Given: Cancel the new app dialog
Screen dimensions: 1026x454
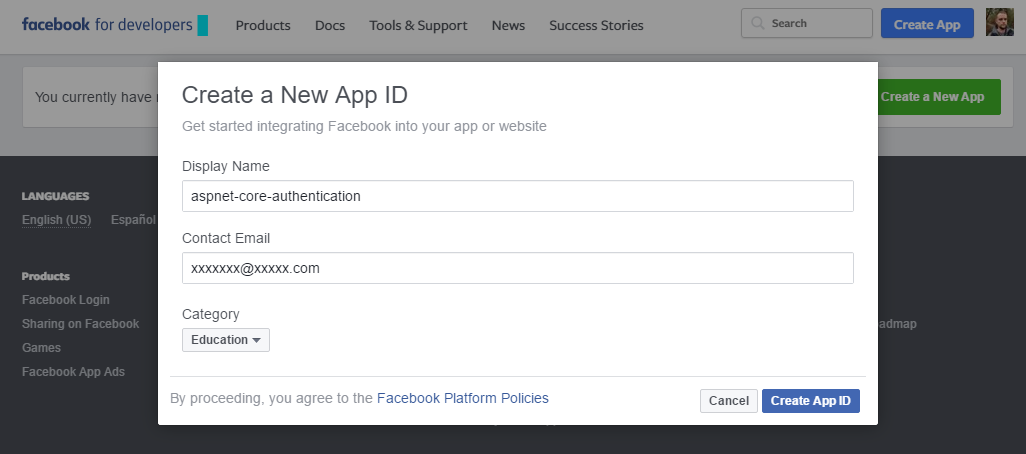Looking at the screenshot, I should coord(728,401).
